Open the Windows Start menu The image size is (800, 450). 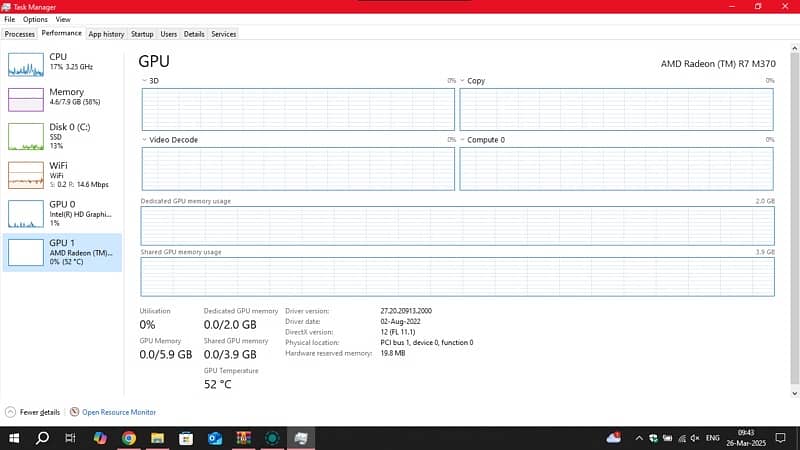pyautogui.click(x=14, y=438)
